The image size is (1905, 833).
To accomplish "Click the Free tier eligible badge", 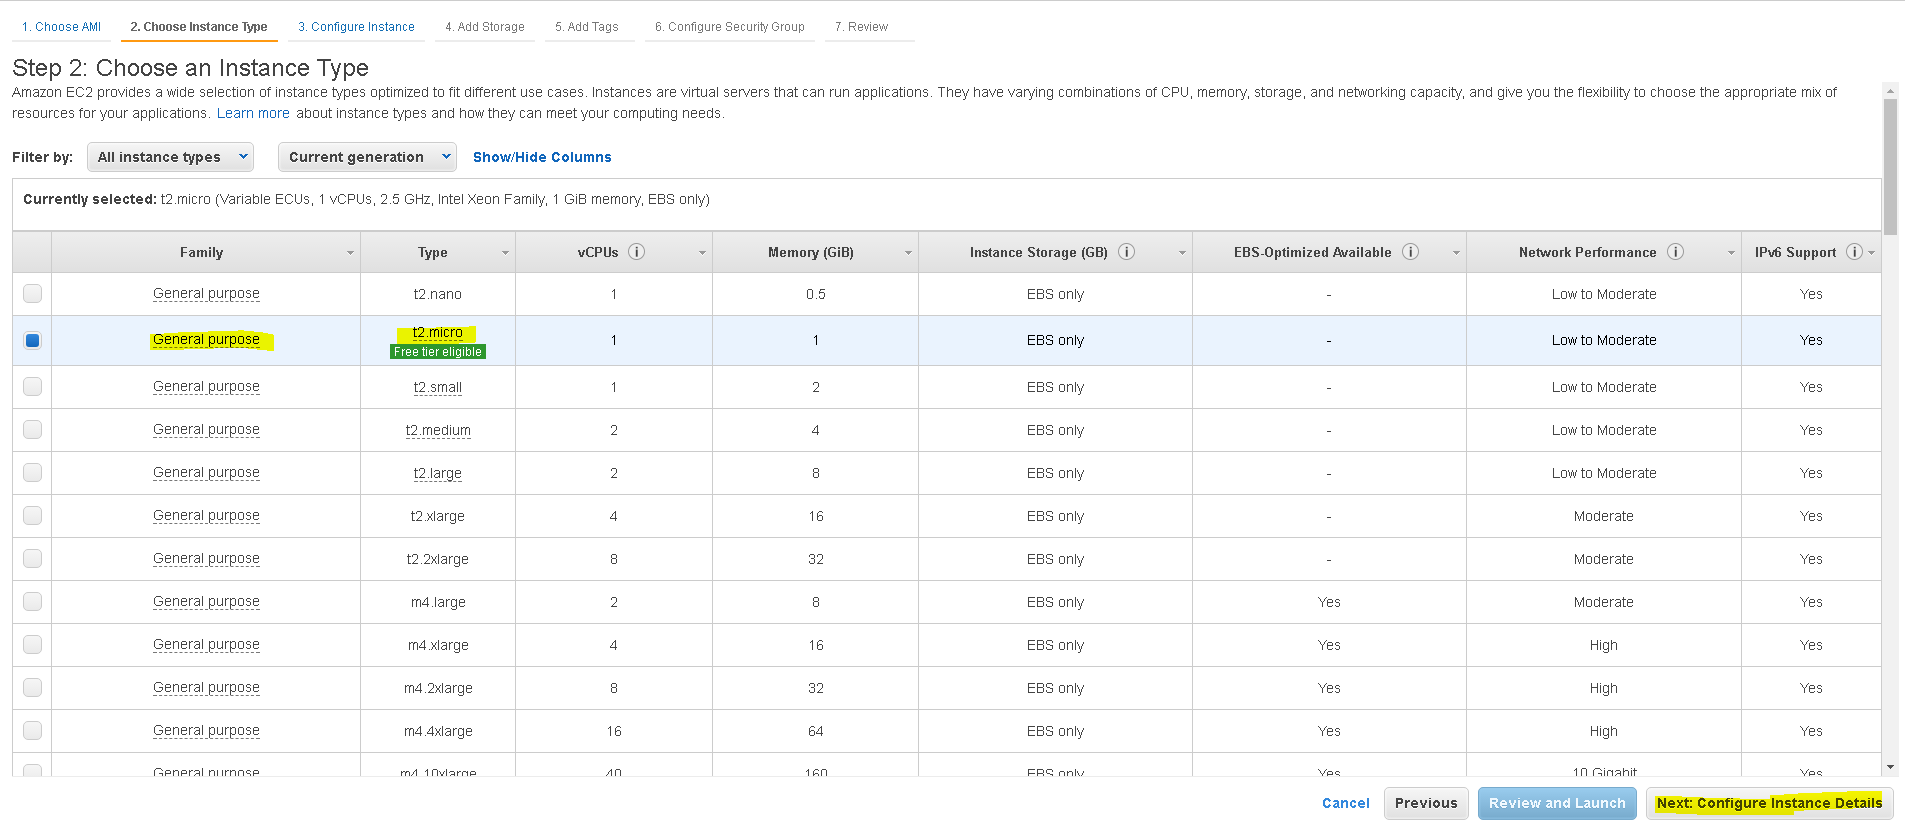I will tap(438, 352).
